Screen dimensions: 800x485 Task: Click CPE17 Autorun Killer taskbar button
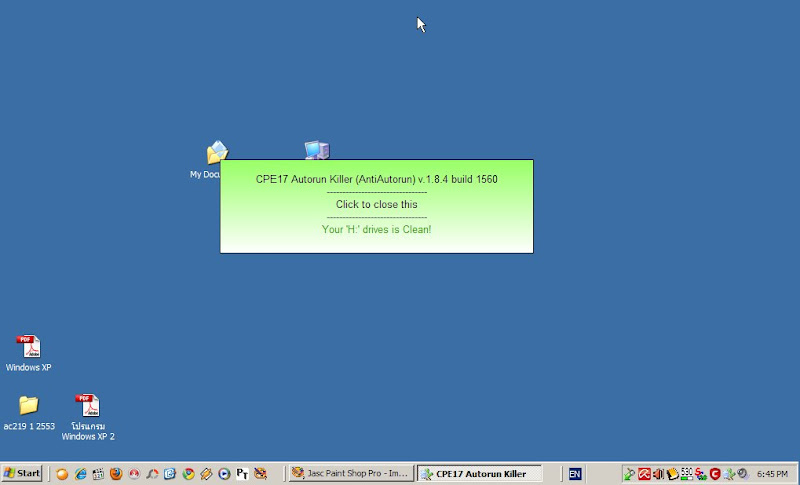click(479, 474)
